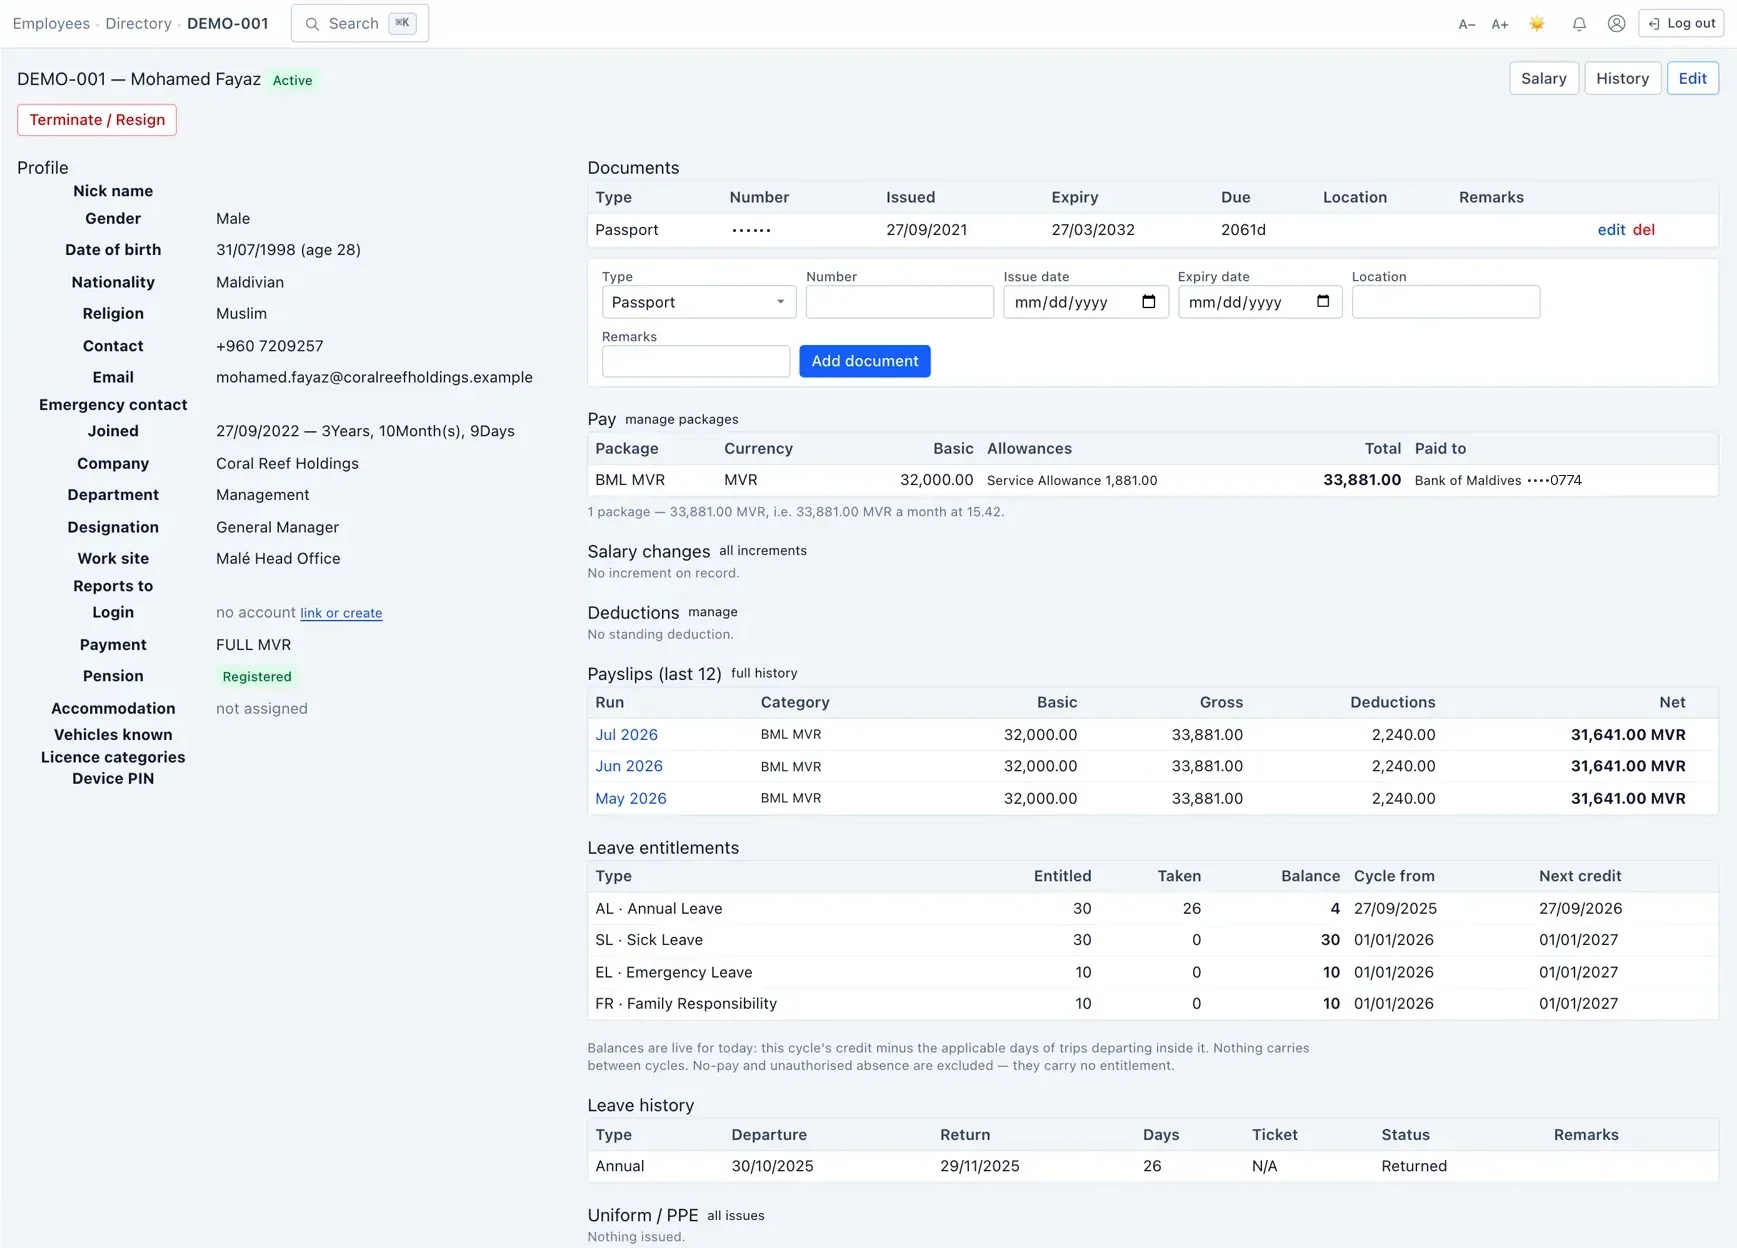
Task: Decrease font size with A− button
Action: pos(1466,24)
